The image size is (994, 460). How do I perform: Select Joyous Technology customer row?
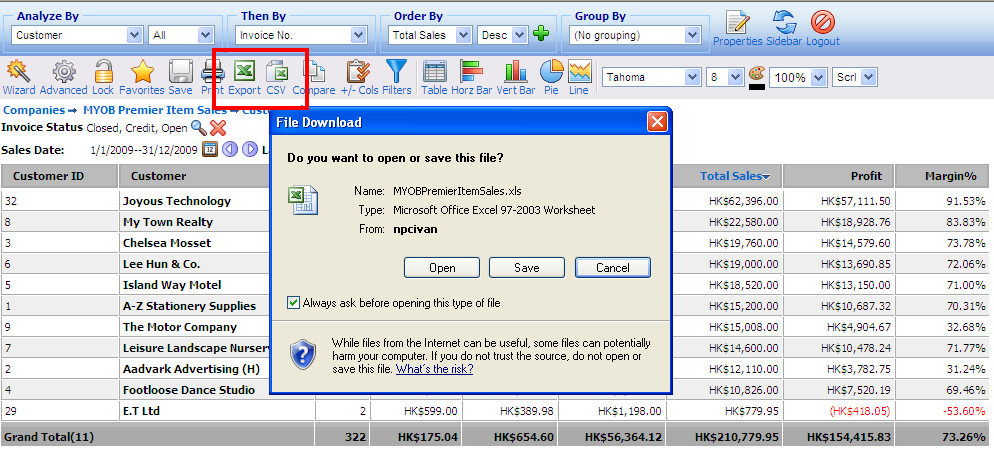(177, 201)
